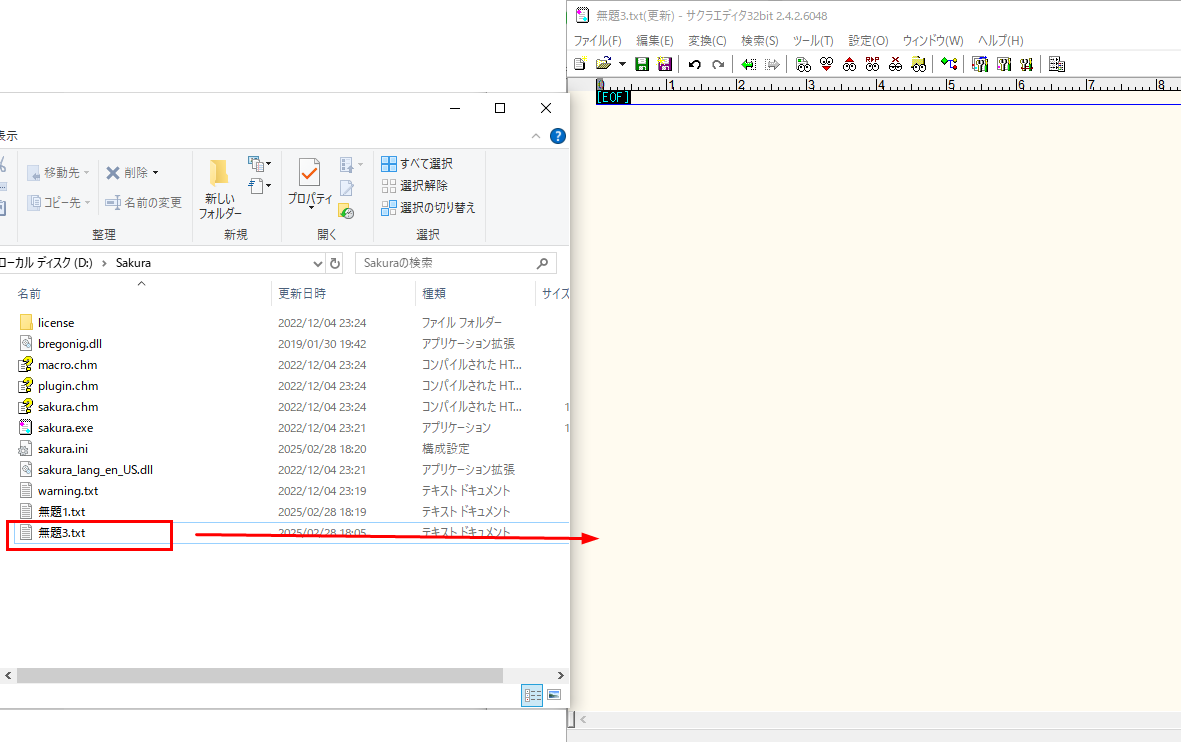Click the find previous icon with up arrow

850,64
